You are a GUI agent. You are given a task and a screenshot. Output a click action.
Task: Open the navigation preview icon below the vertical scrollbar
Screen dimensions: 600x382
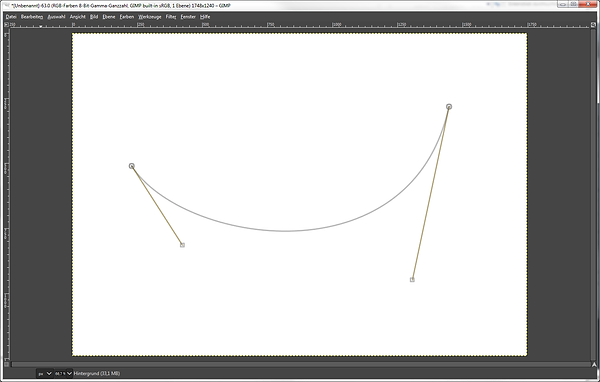593,364
